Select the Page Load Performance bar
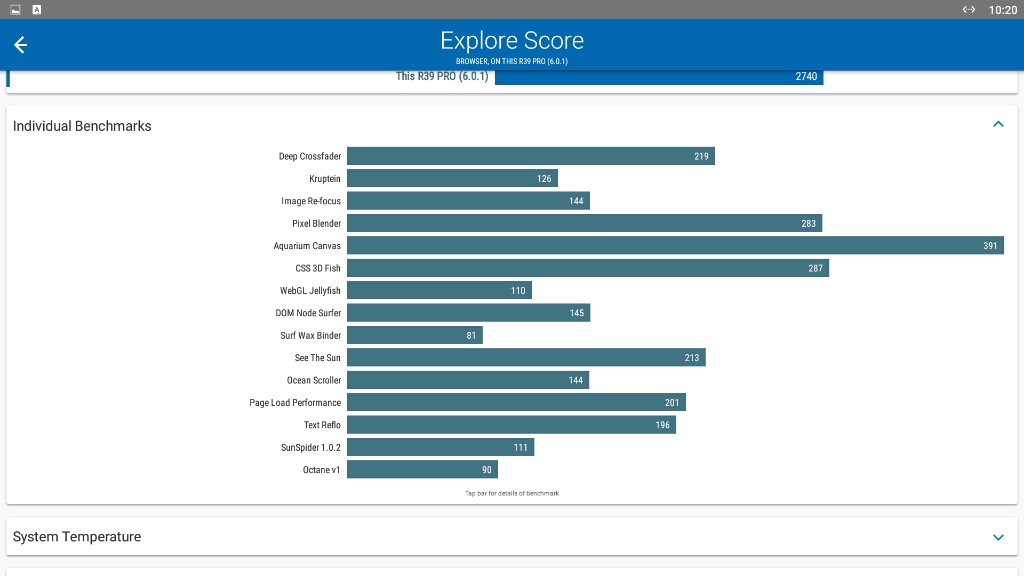This screenshot has width=1024, height=576. point(517,402)
